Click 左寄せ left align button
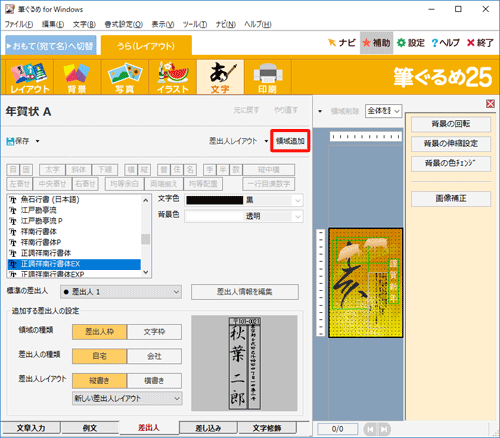Image resolution: width=500 pixels, height=438 pixels. click(20, 184)
